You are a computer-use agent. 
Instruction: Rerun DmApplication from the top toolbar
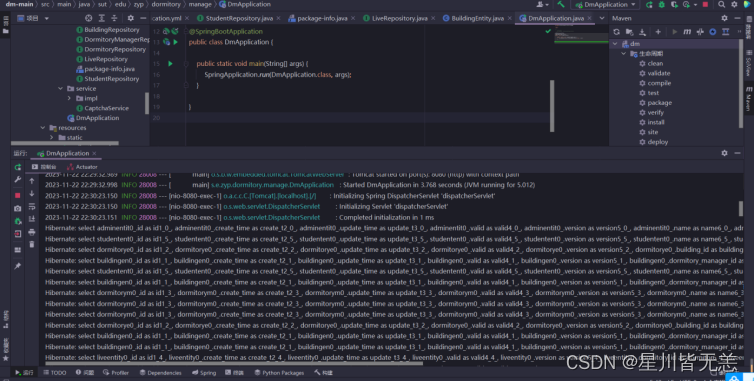pyautogui.click(x=649, y=5)
